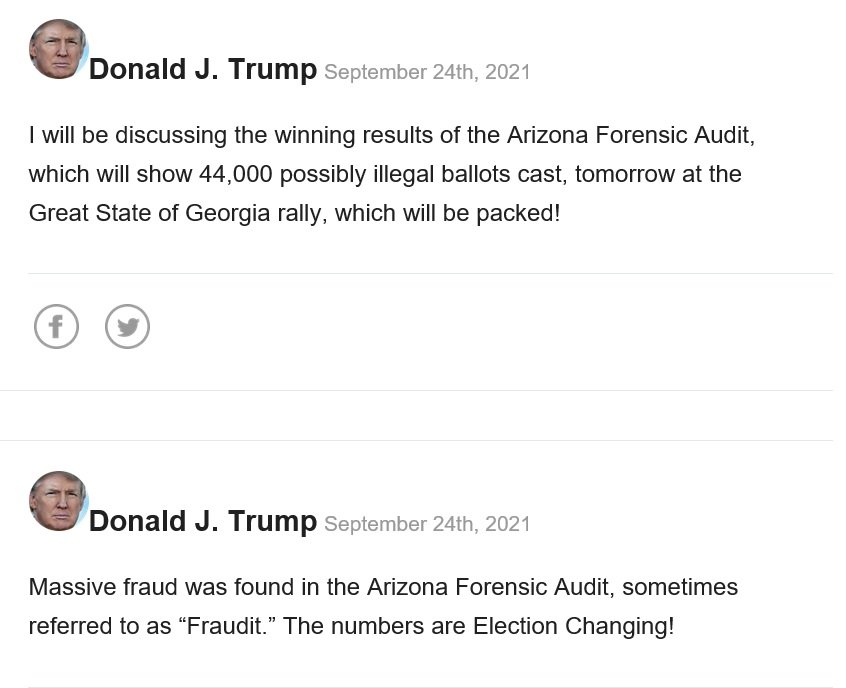This screenshot has height=688, width=846.
Task: Click the profile avatar on the top post
Action: coord(58,49)
